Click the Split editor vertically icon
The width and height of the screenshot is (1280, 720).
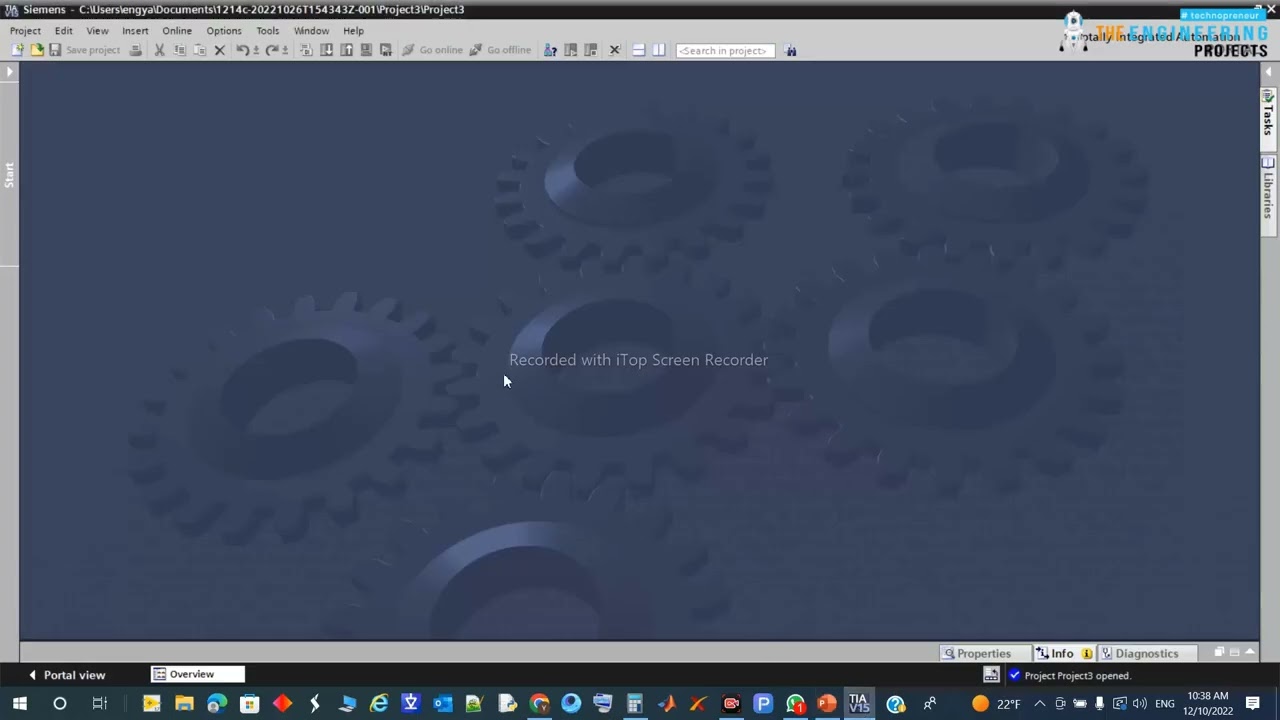(658, 50)
